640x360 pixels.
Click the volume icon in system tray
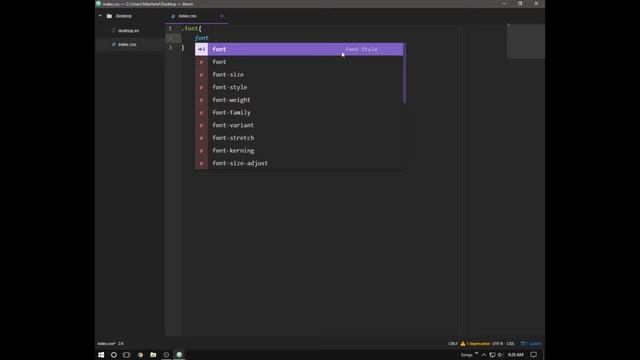[500, 355]
